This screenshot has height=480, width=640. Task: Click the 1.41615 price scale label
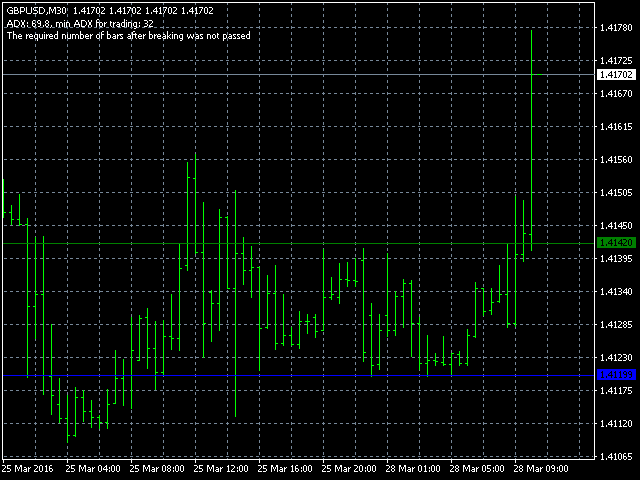click(616, 127)
